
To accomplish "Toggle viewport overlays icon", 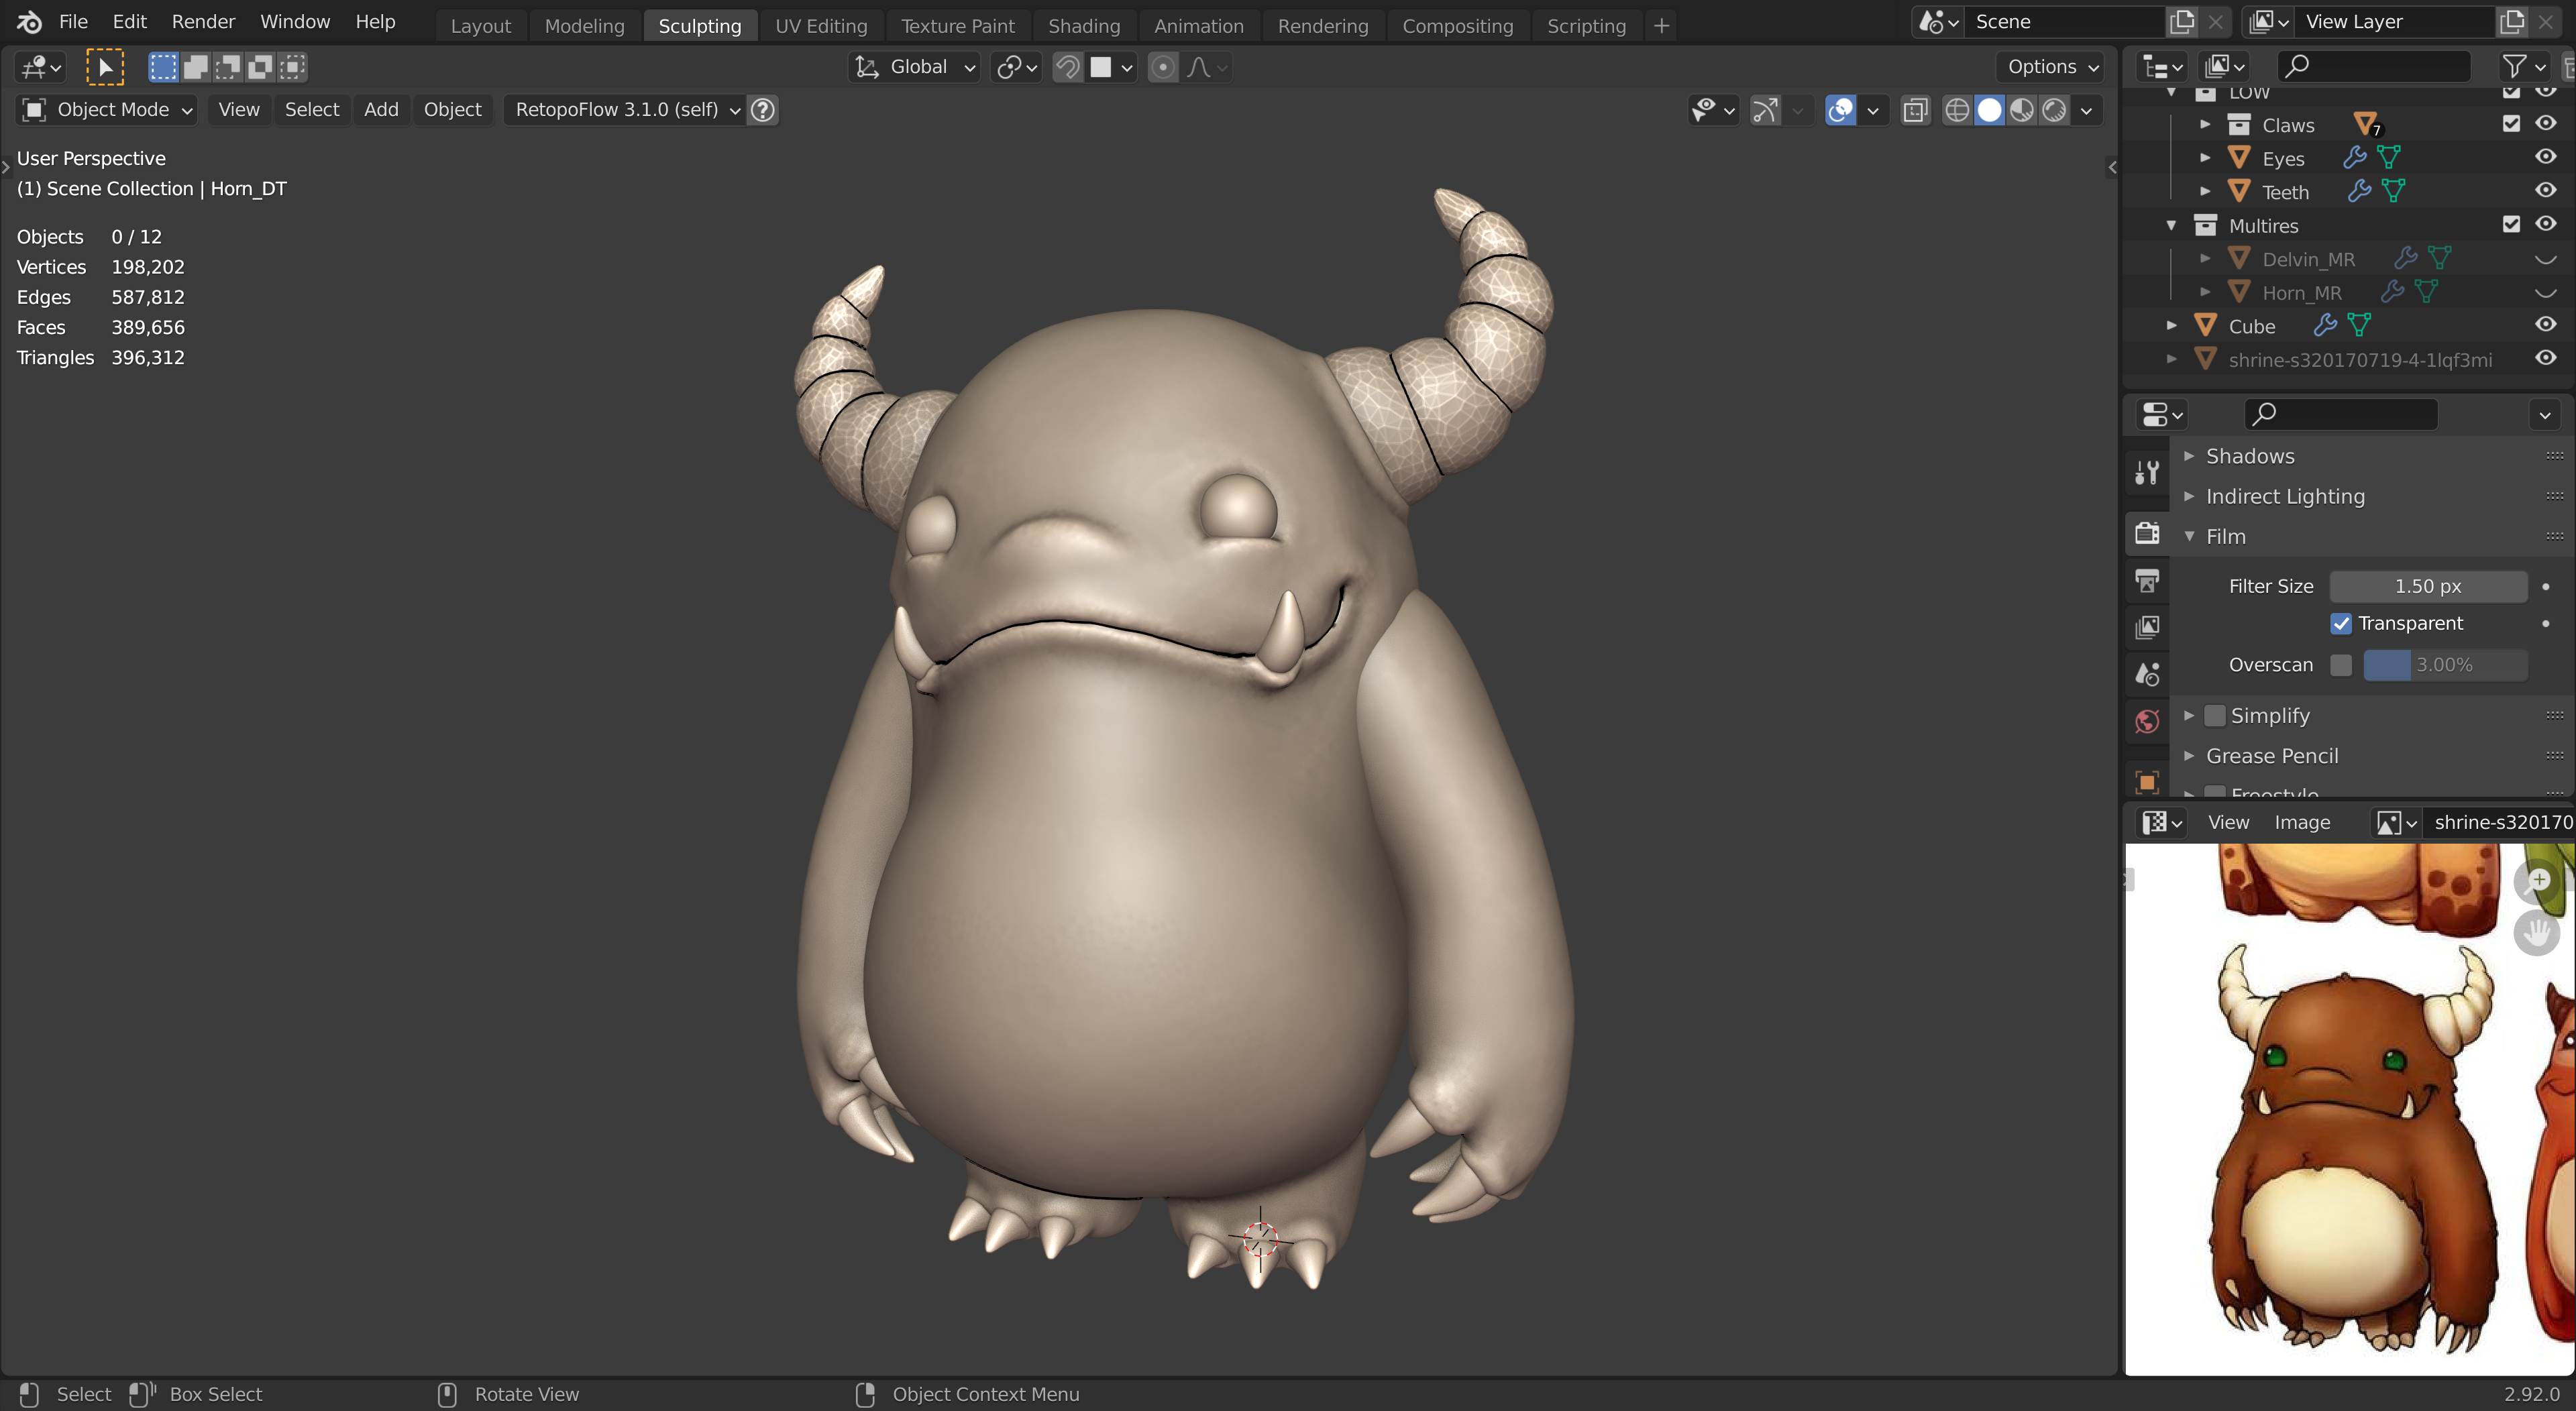I will click(x=1840, y=110).
